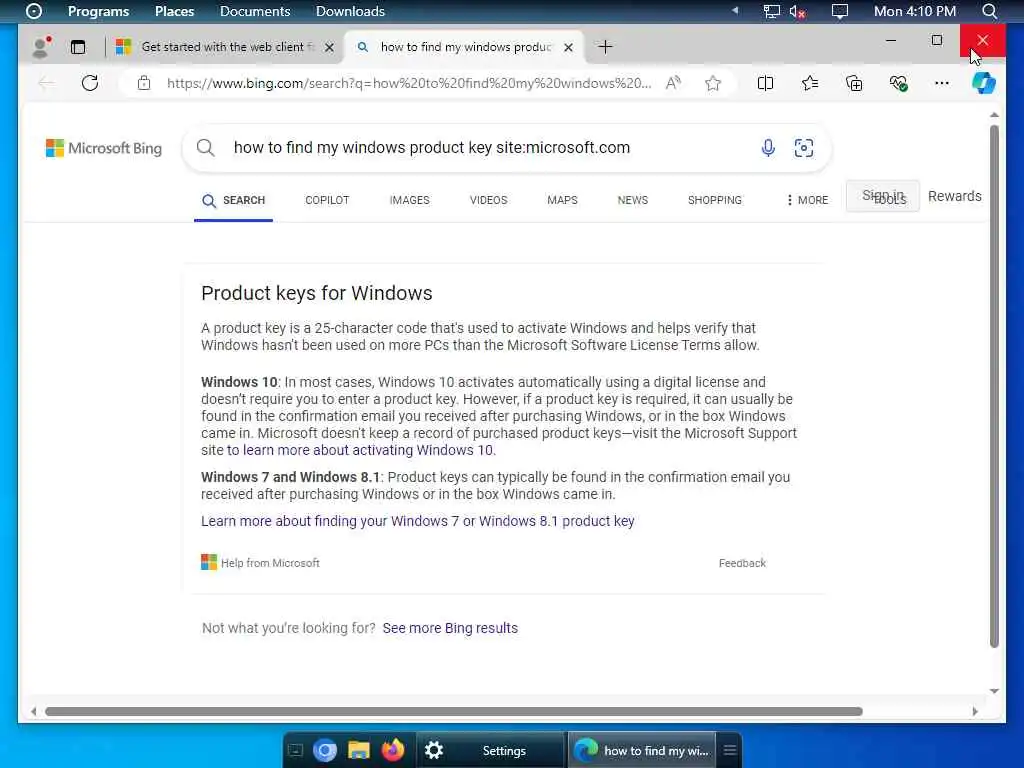Select the SEARCH tab

pos(234,200)
